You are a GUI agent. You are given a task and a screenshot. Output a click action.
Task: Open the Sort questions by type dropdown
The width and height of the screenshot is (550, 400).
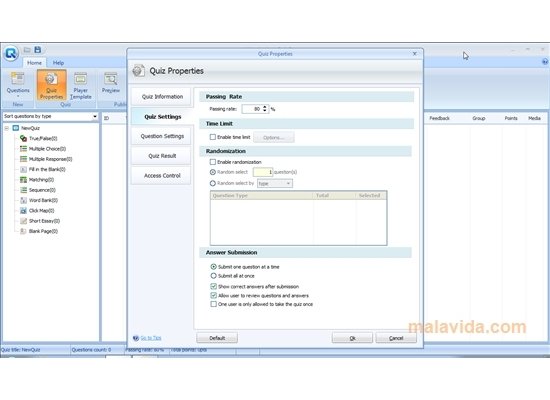tap(51, 116)
